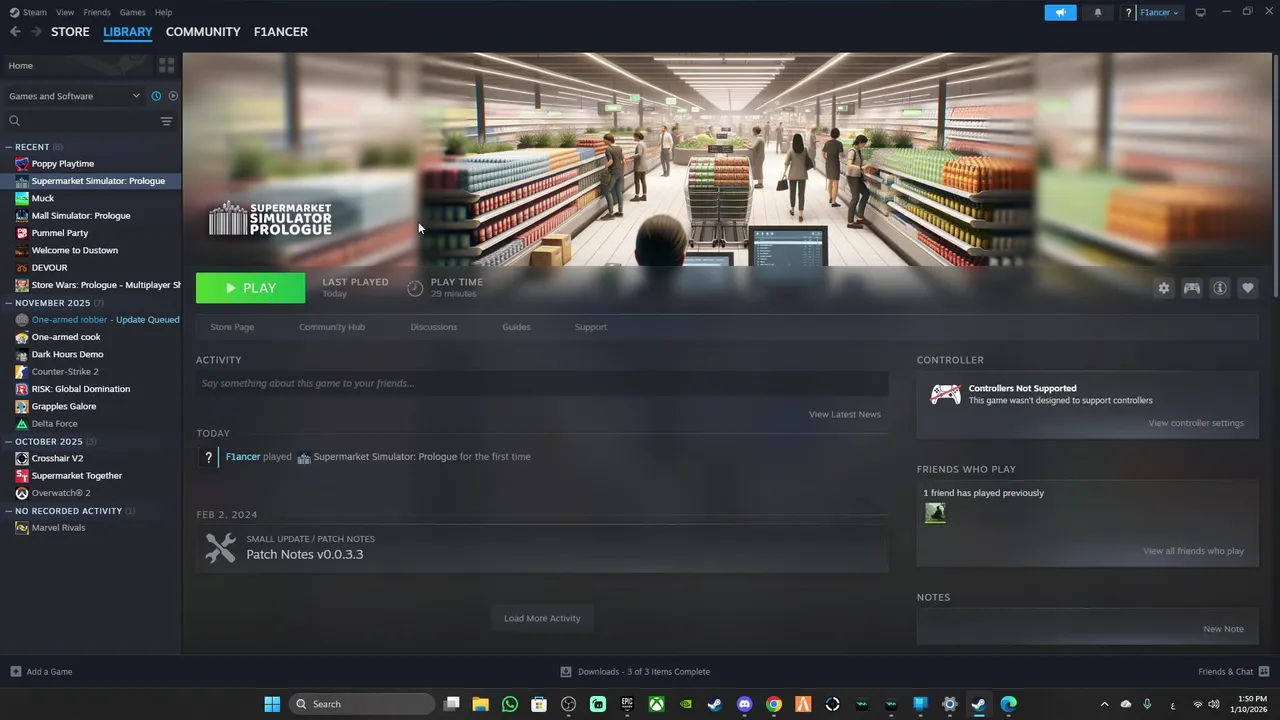Open the game's Store Page link
Image resolution: width=1280 pixels, height=720 pixels.
pyautogui.click(x=232, y=327)
